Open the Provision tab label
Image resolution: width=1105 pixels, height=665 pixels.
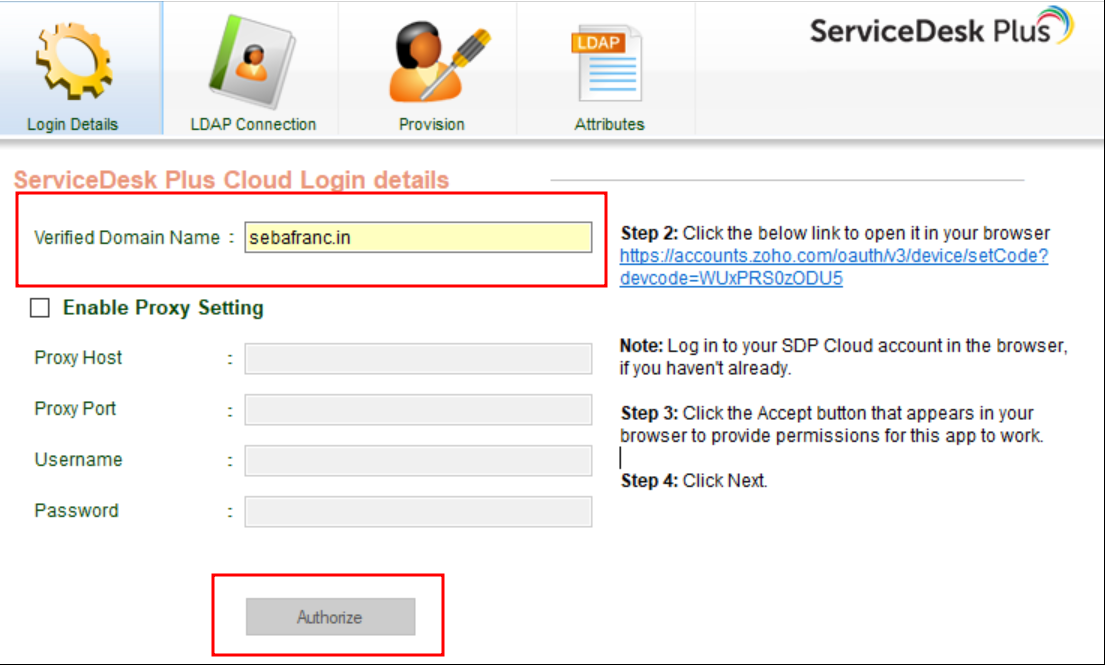tap(431, 124)
